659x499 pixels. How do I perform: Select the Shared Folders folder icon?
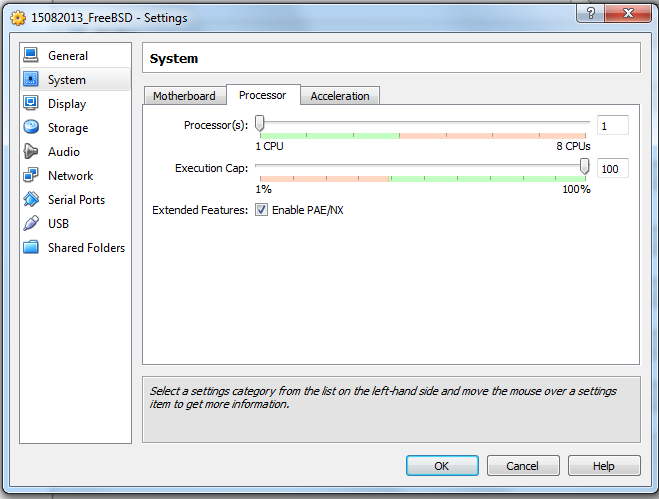(31, 248)
